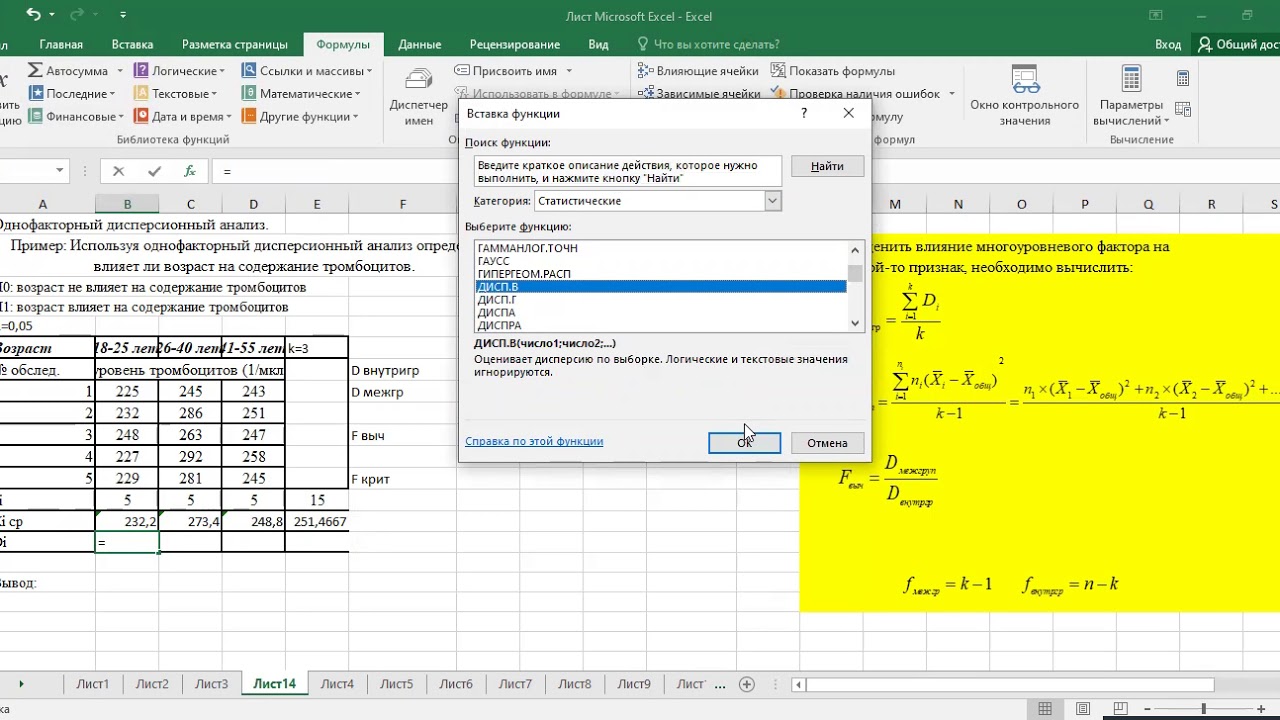Open Математические dropdown arrow
Viewport: 1280px width, 720px height.
pyautogui.click(x=358, y=94)
